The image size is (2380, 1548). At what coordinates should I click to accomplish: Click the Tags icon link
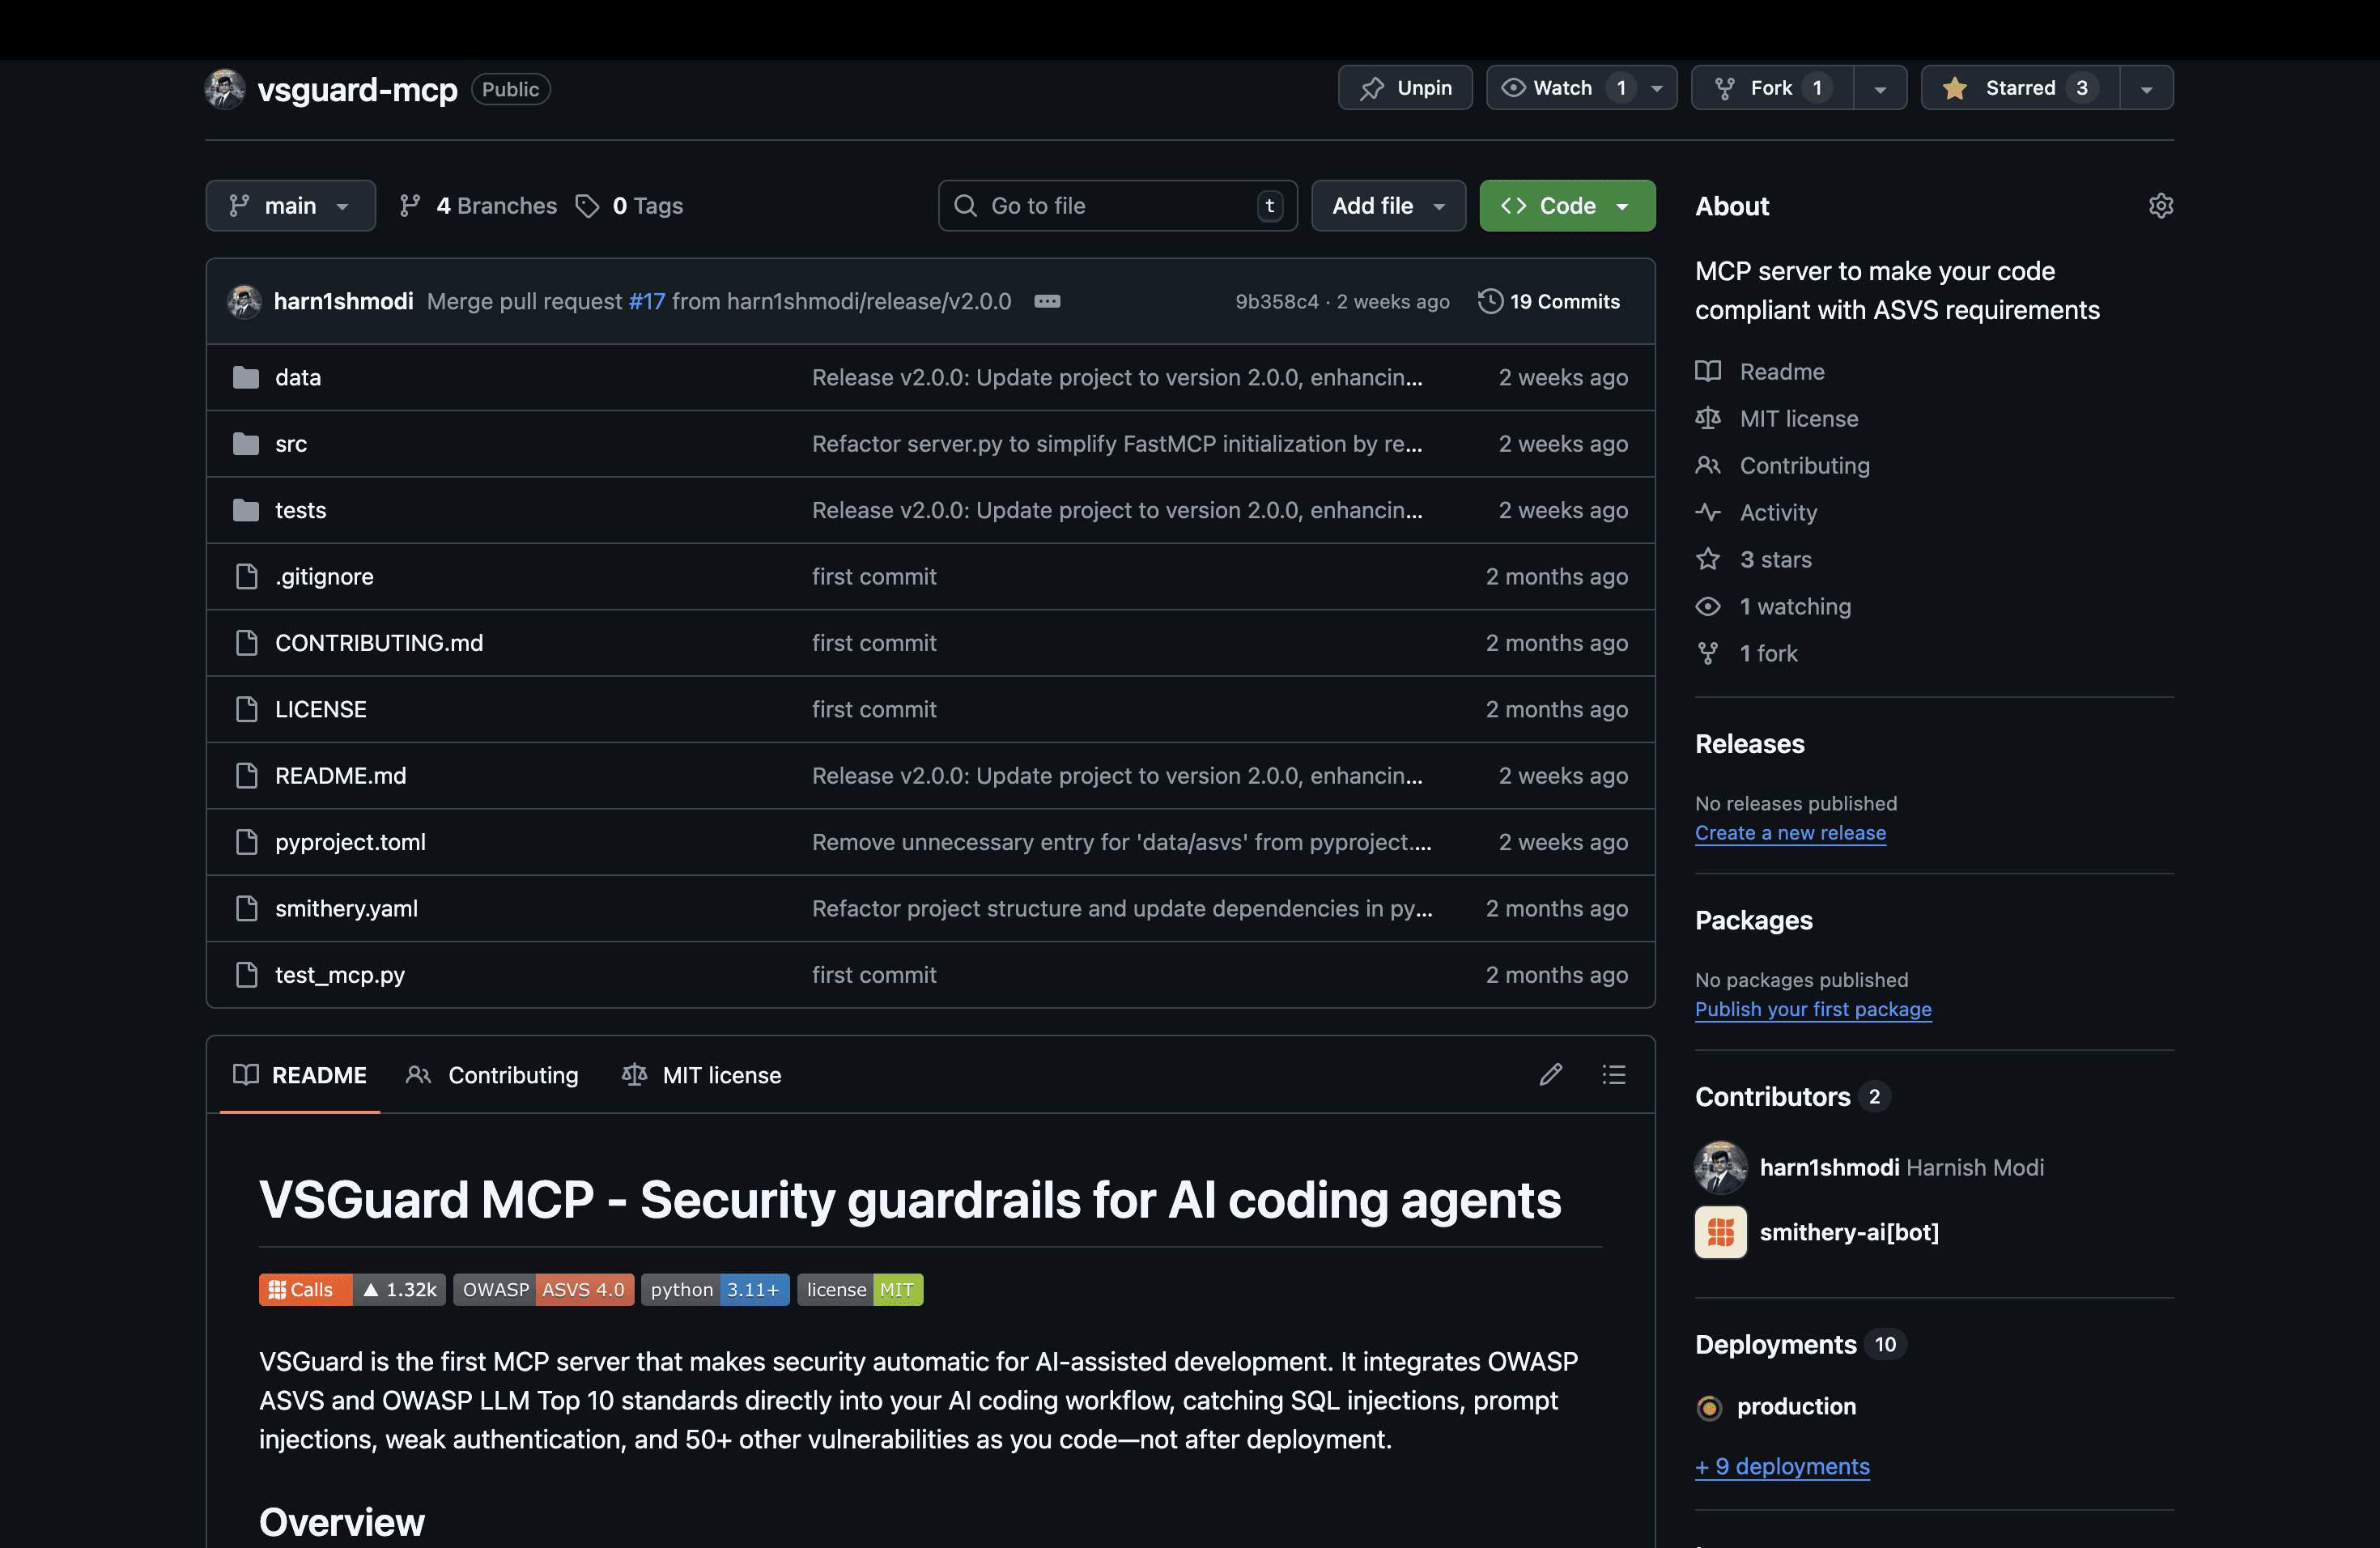click(x=587, y=206)
